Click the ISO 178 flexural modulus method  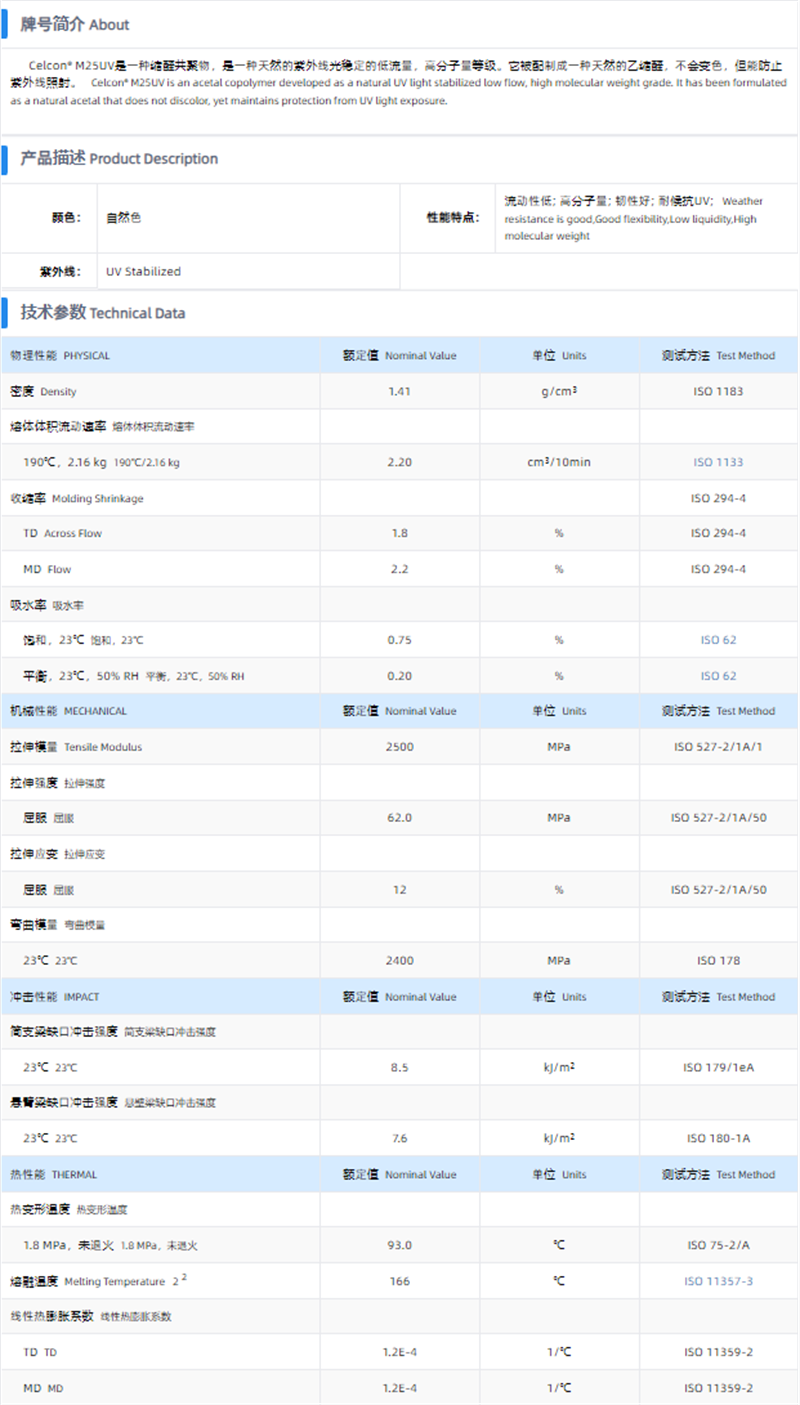tap(718, 960)
